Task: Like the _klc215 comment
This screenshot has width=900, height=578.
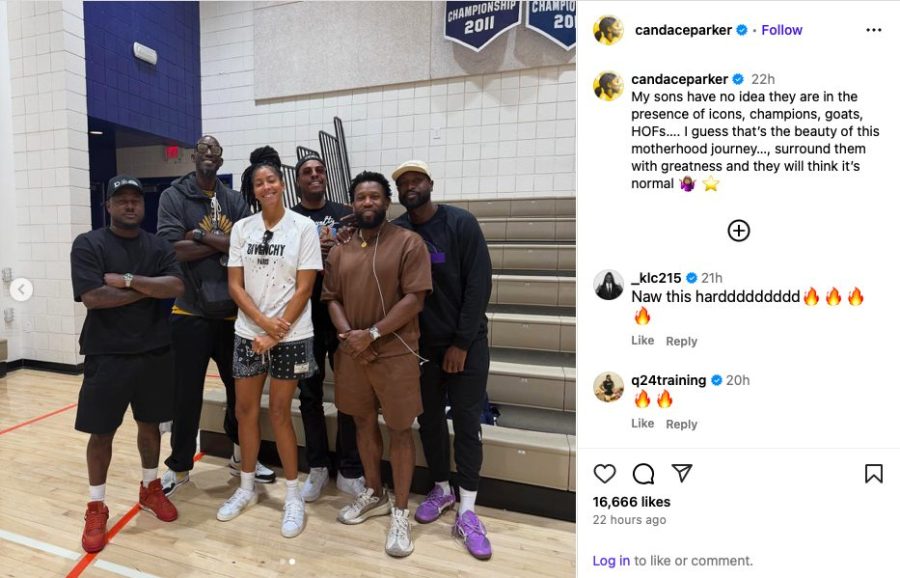Action: (x=642, y=340)
